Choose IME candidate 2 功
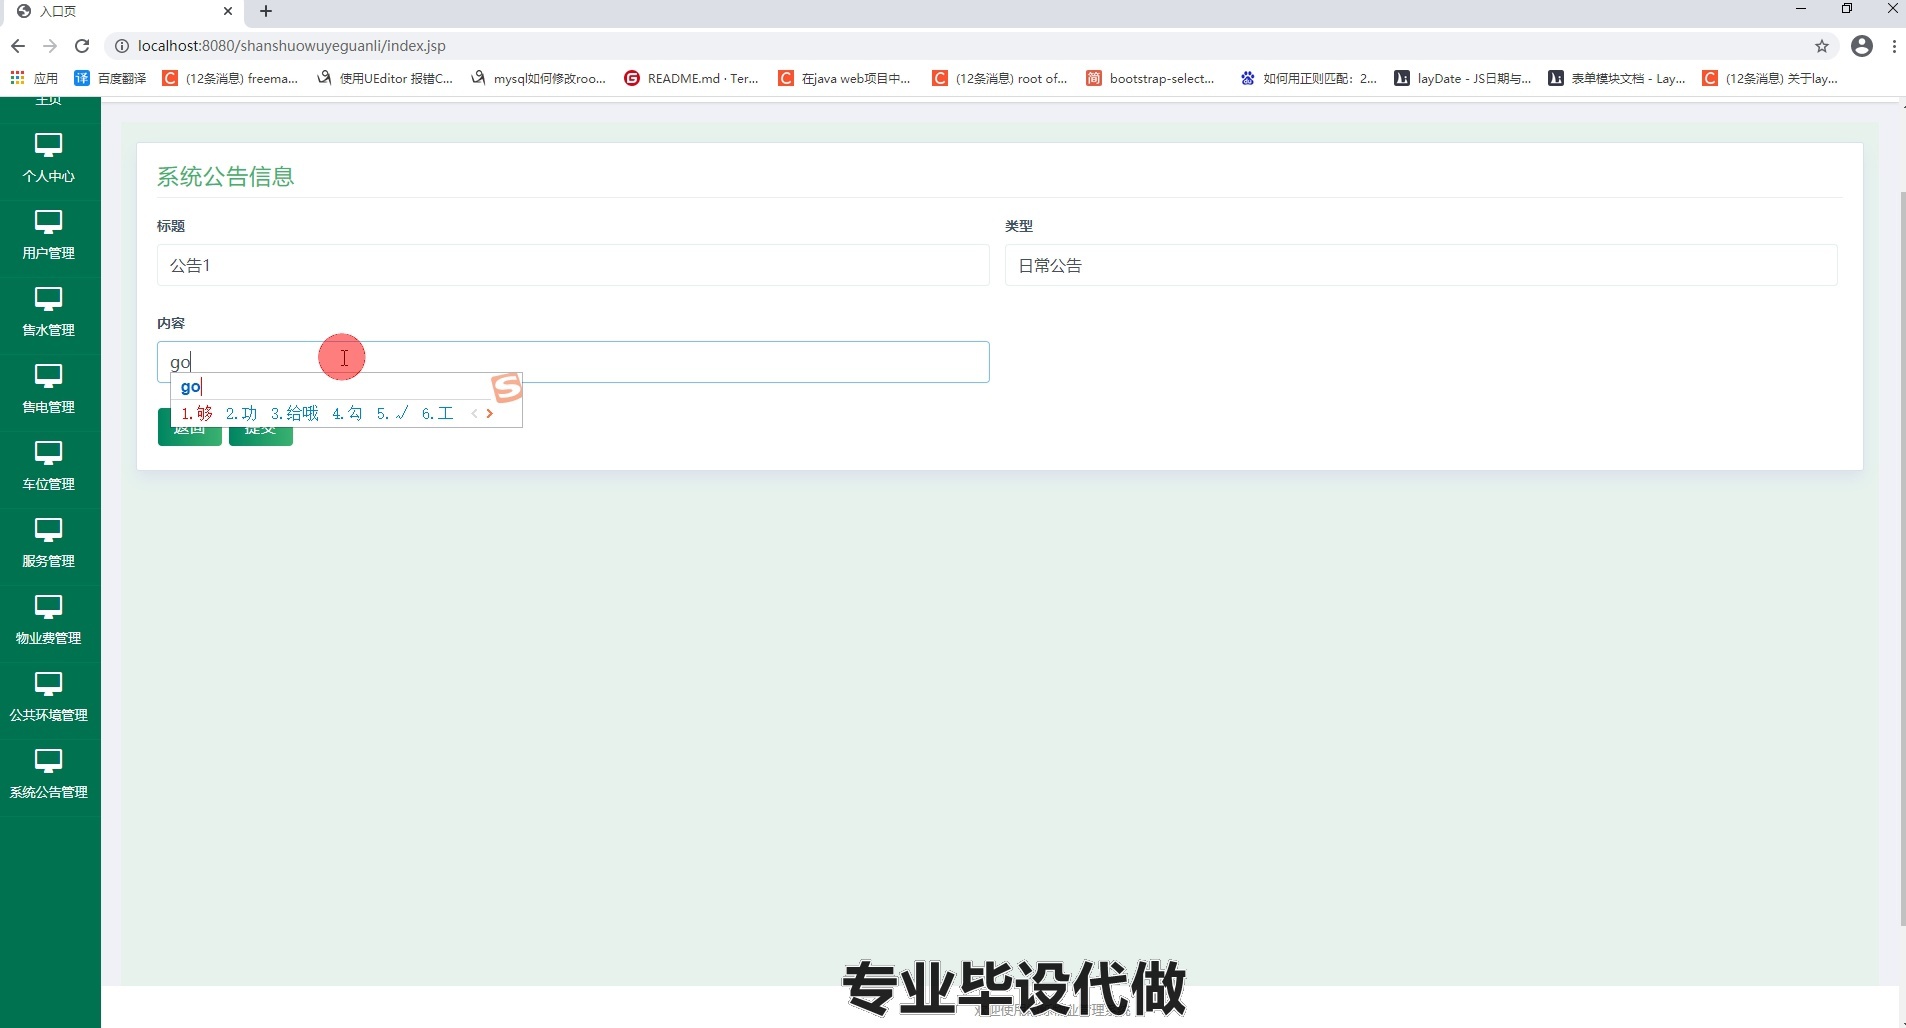The height and width of the screenshot is (1028, 1906). tap(242, 413)
